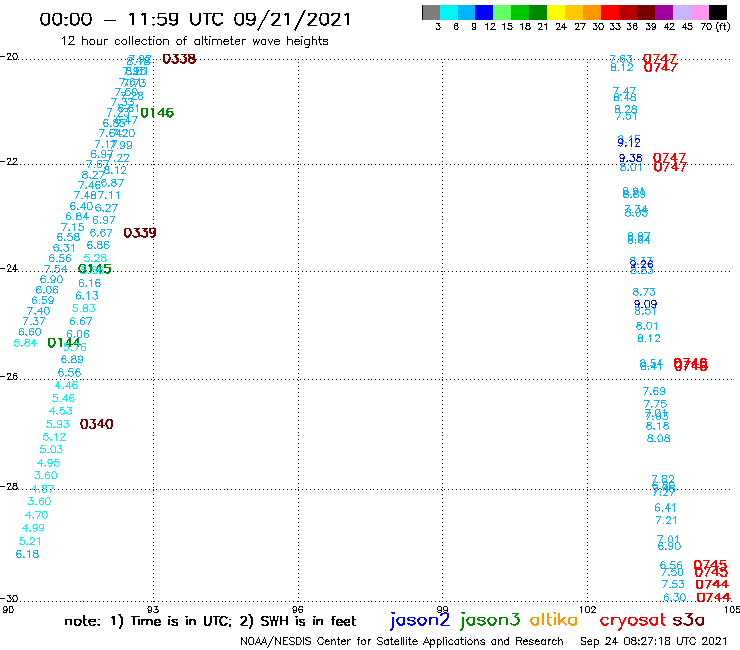Click the 'cryosat' satellite legend label
Image resolution: width=740 pixels, height=650 pixels.
pyautogui.click(x=633, y=620)
